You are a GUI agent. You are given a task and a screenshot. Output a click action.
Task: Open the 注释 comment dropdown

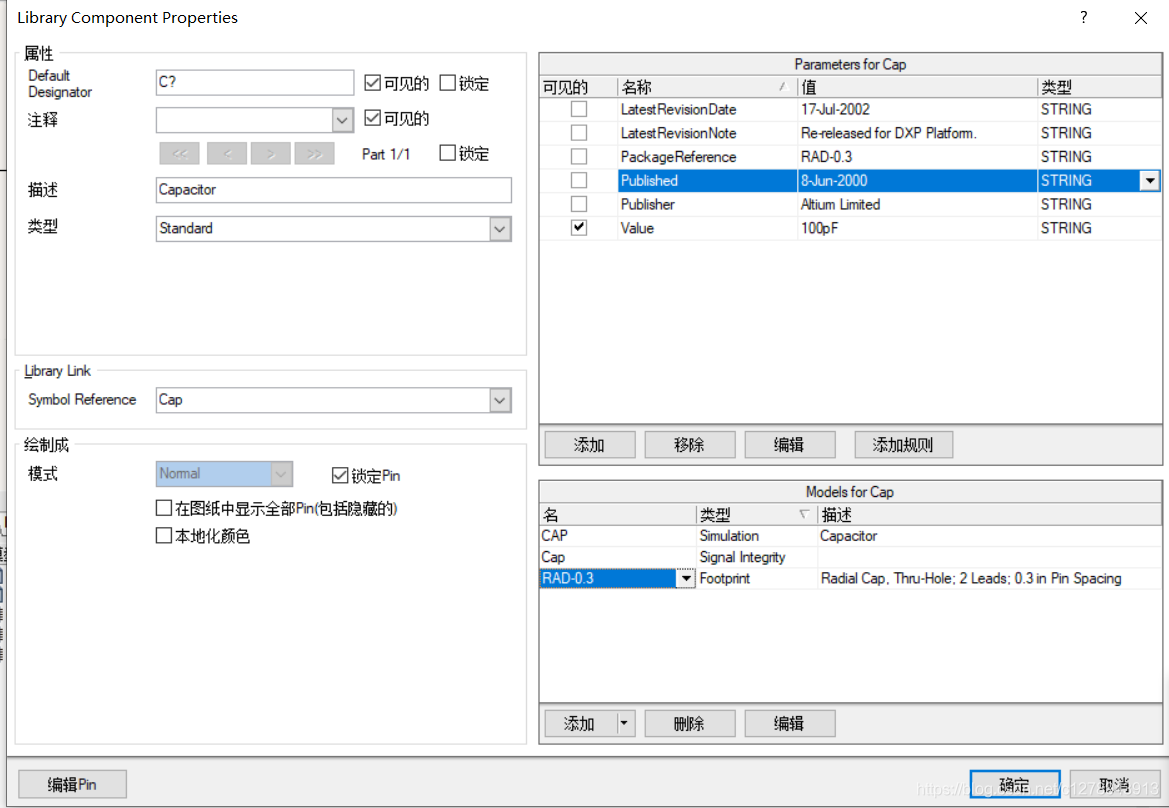(x=343, y=120)
